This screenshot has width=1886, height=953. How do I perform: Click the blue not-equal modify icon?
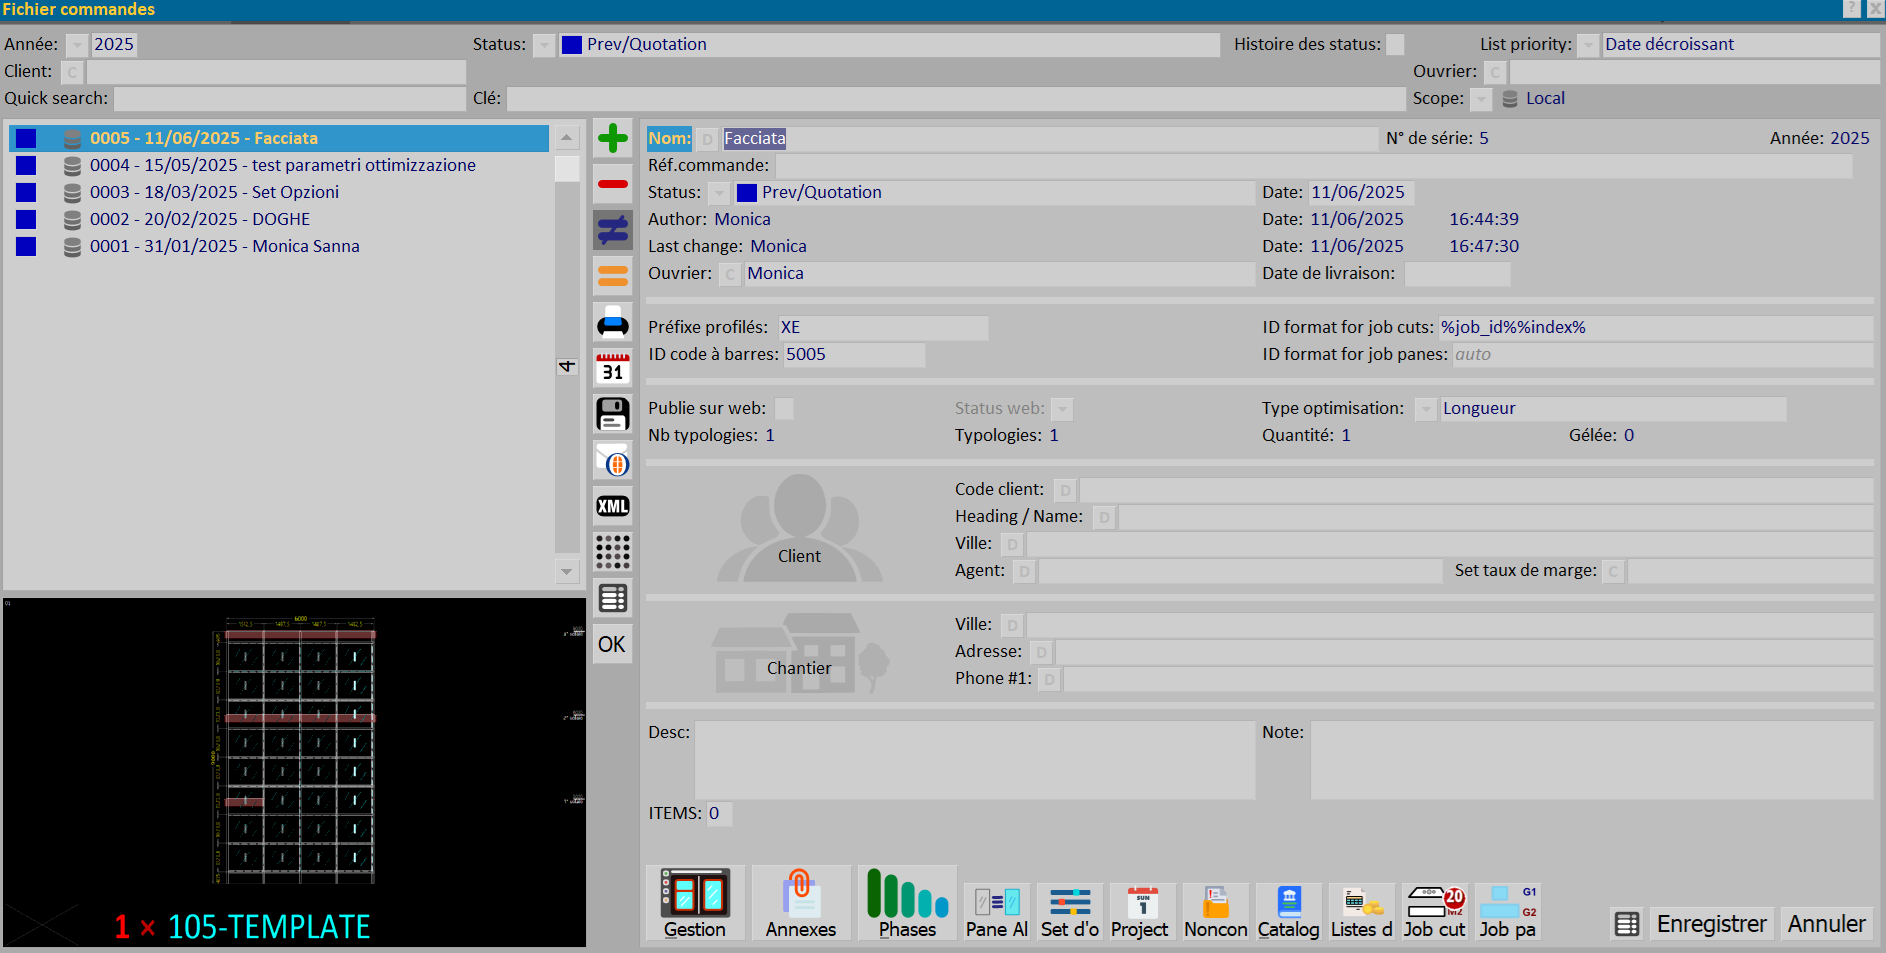coord(612,230)
